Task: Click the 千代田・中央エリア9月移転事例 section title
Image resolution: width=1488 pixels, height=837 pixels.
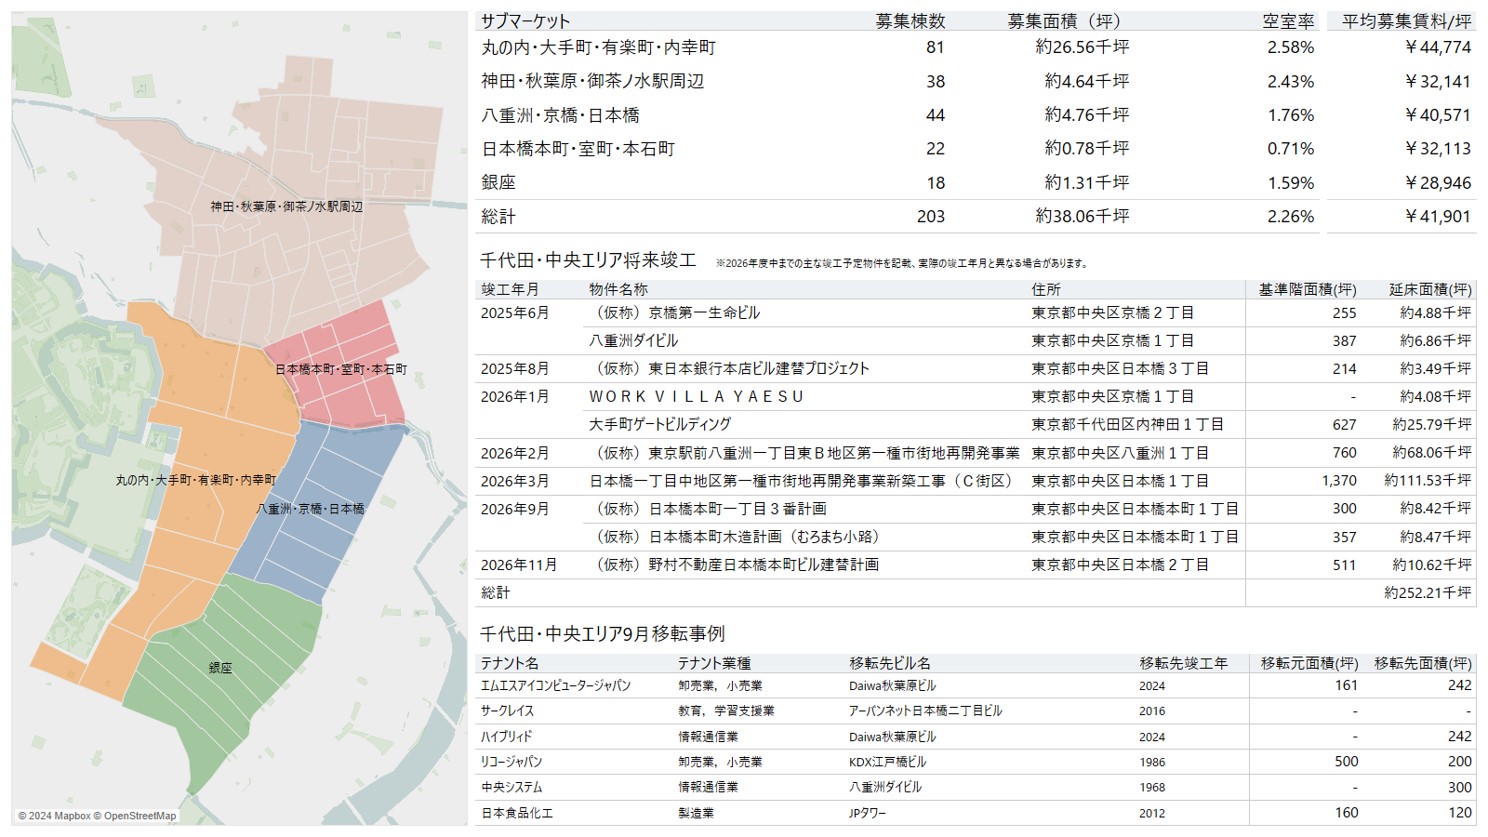Action: [x=602, y=634]
